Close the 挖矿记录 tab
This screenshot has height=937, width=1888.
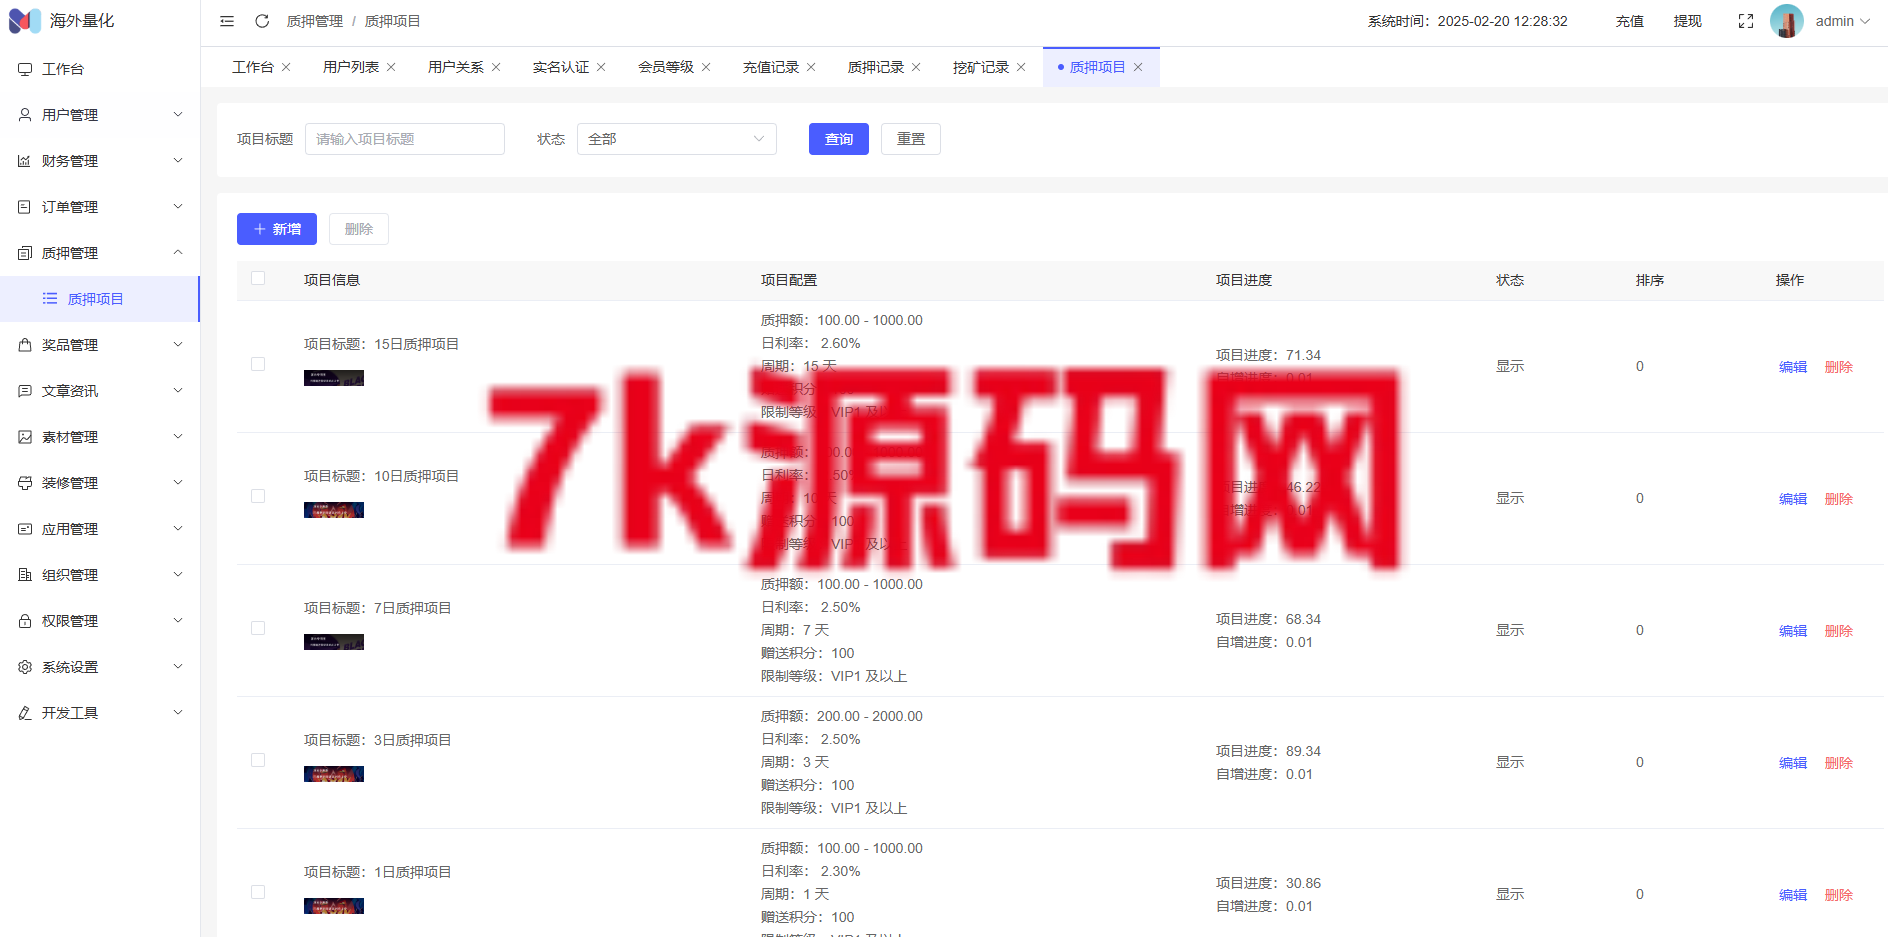[1021, 67]
